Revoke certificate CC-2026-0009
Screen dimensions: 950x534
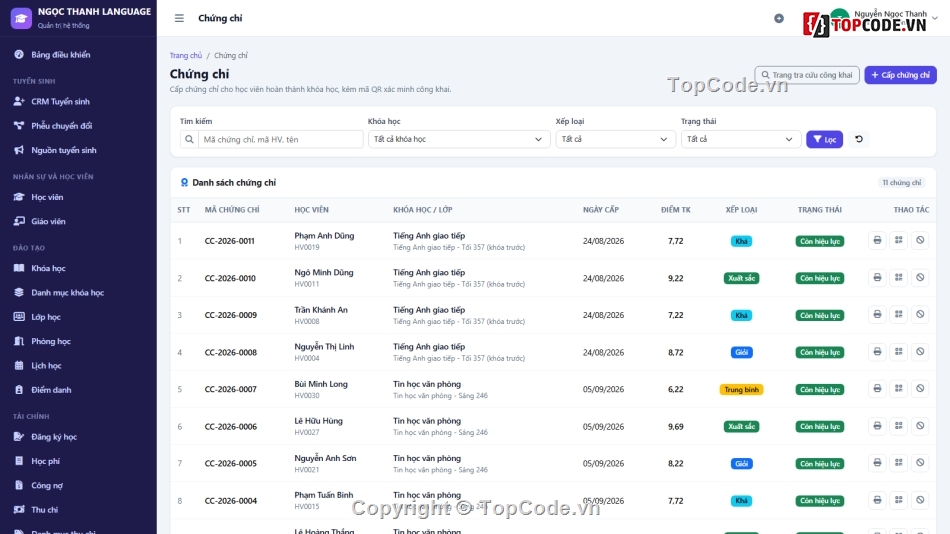tap(920, 315)
